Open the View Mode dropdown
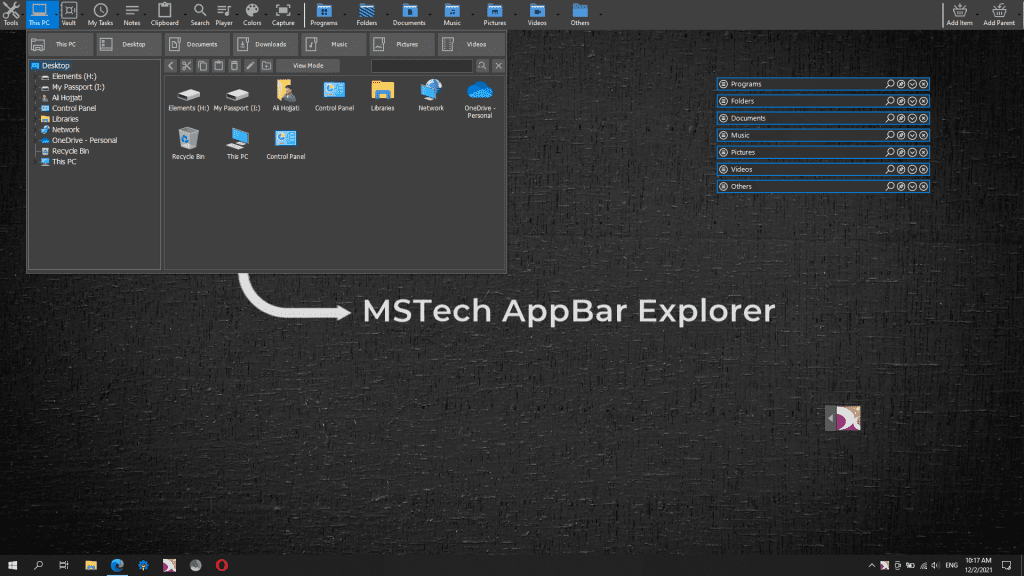 308,65
